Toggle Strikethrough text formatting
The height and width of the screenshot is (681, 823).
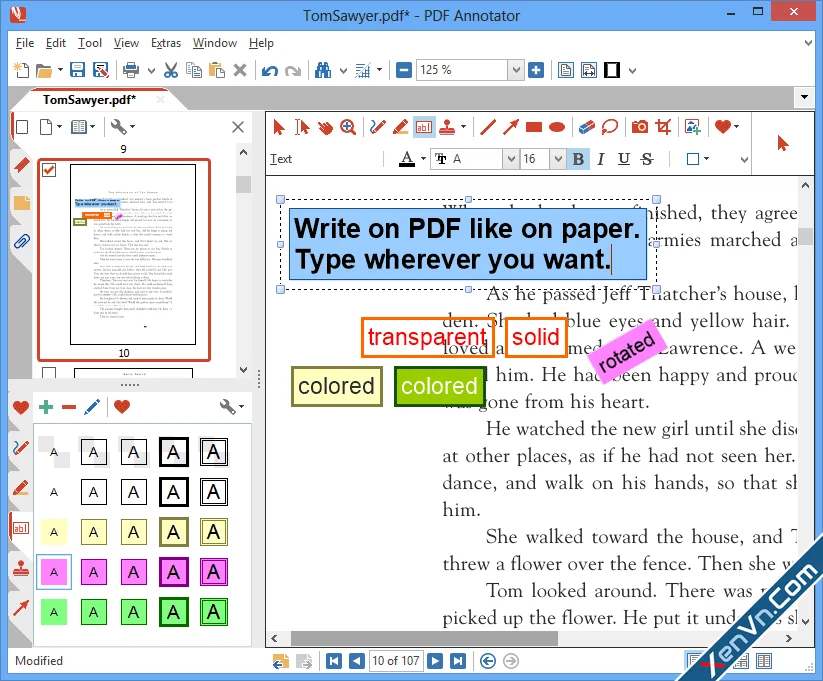tap(647, 159)
